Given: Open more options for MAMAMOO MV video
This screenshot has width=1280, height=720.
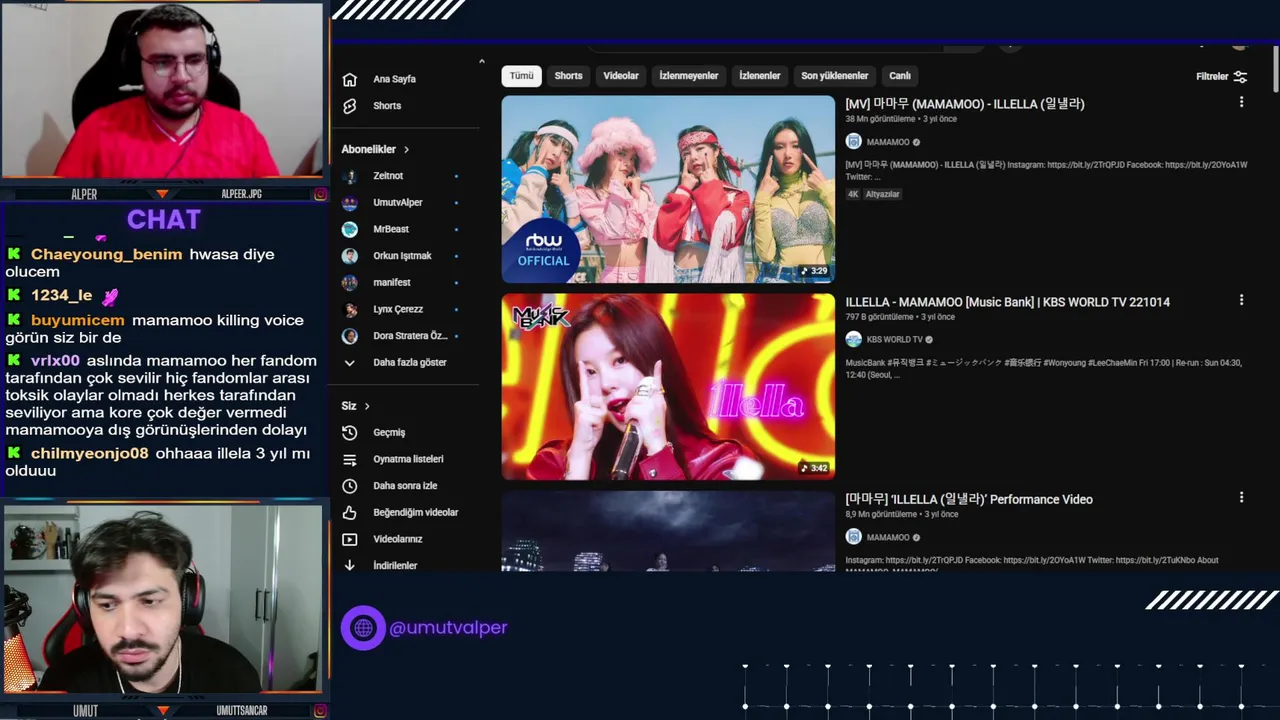Looking at the screenshot, I should (x=1241, y=102).
